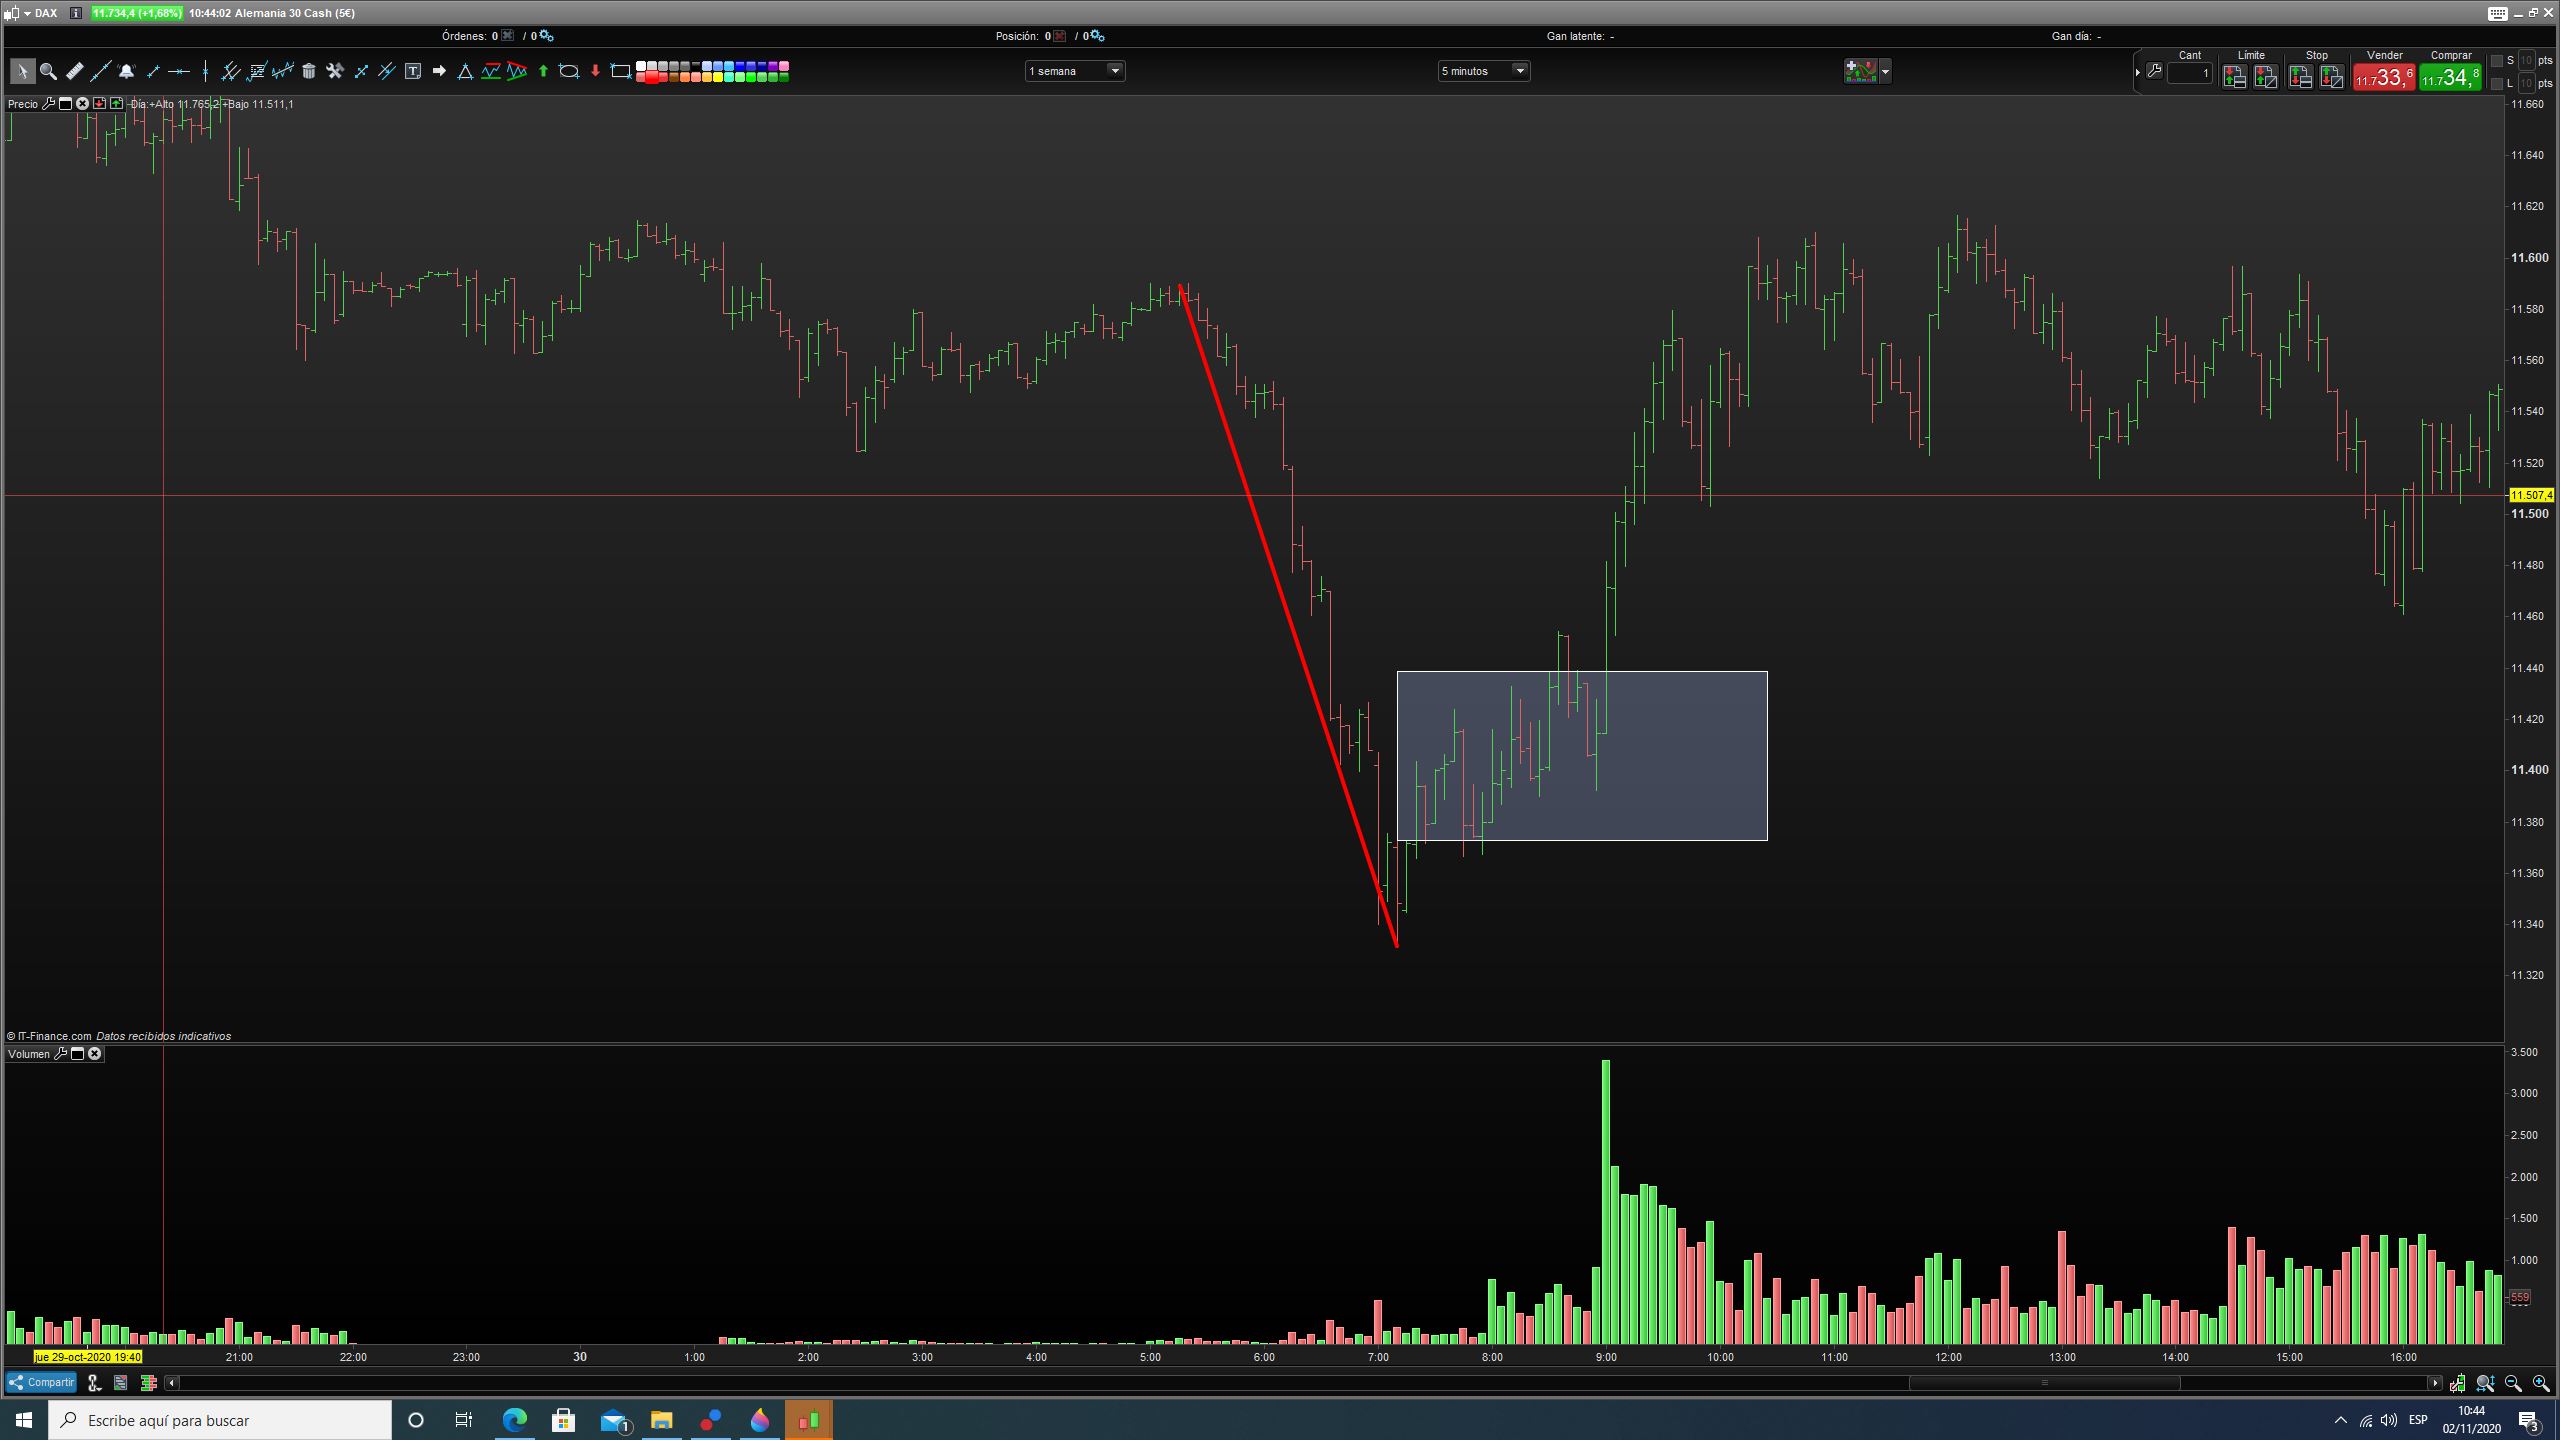The width and height of the screenshot is (2560, 1440).
Task: Click the alert bell tool
Action: [x=126, y=71]
